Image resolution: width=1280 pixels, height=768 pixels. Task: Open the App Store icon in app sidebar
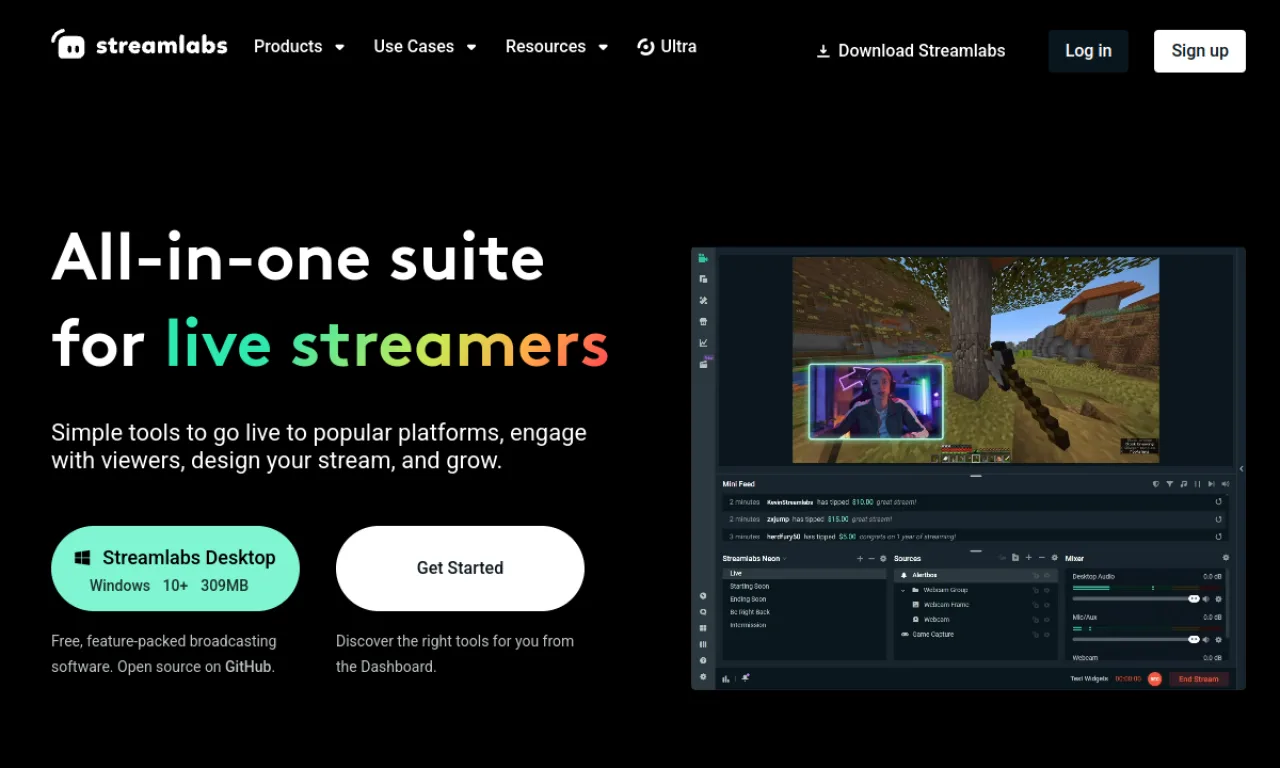(703, 322)
